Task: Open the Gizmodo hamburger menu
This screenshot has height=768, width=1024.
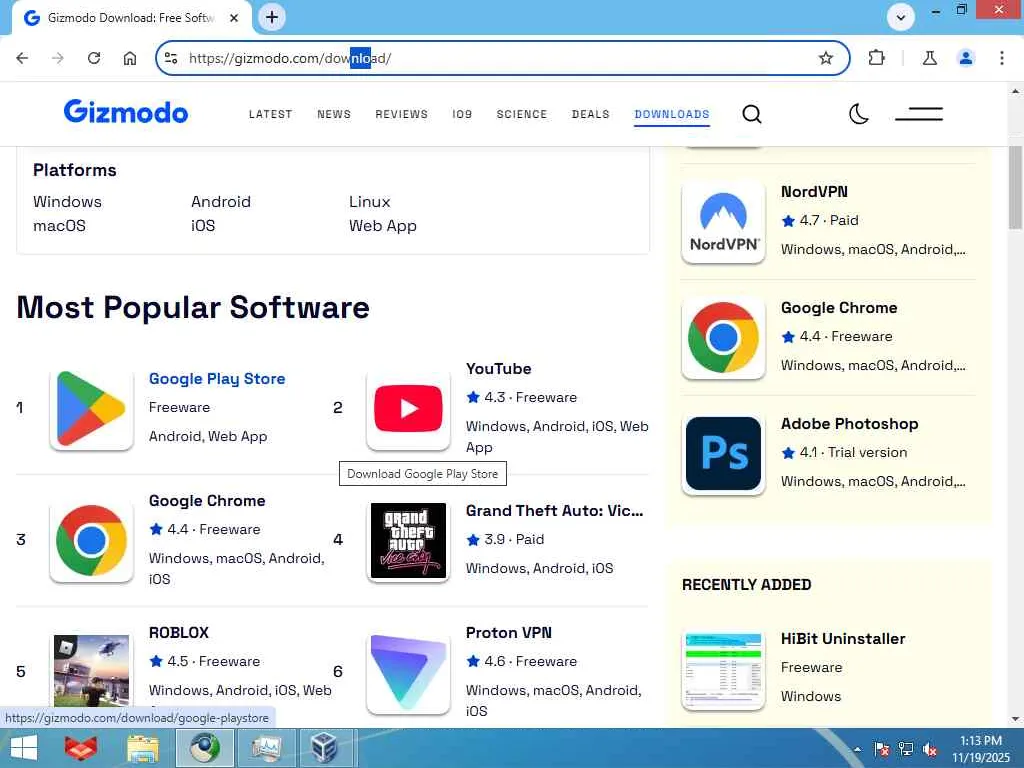Action: (x=919, y=114)
